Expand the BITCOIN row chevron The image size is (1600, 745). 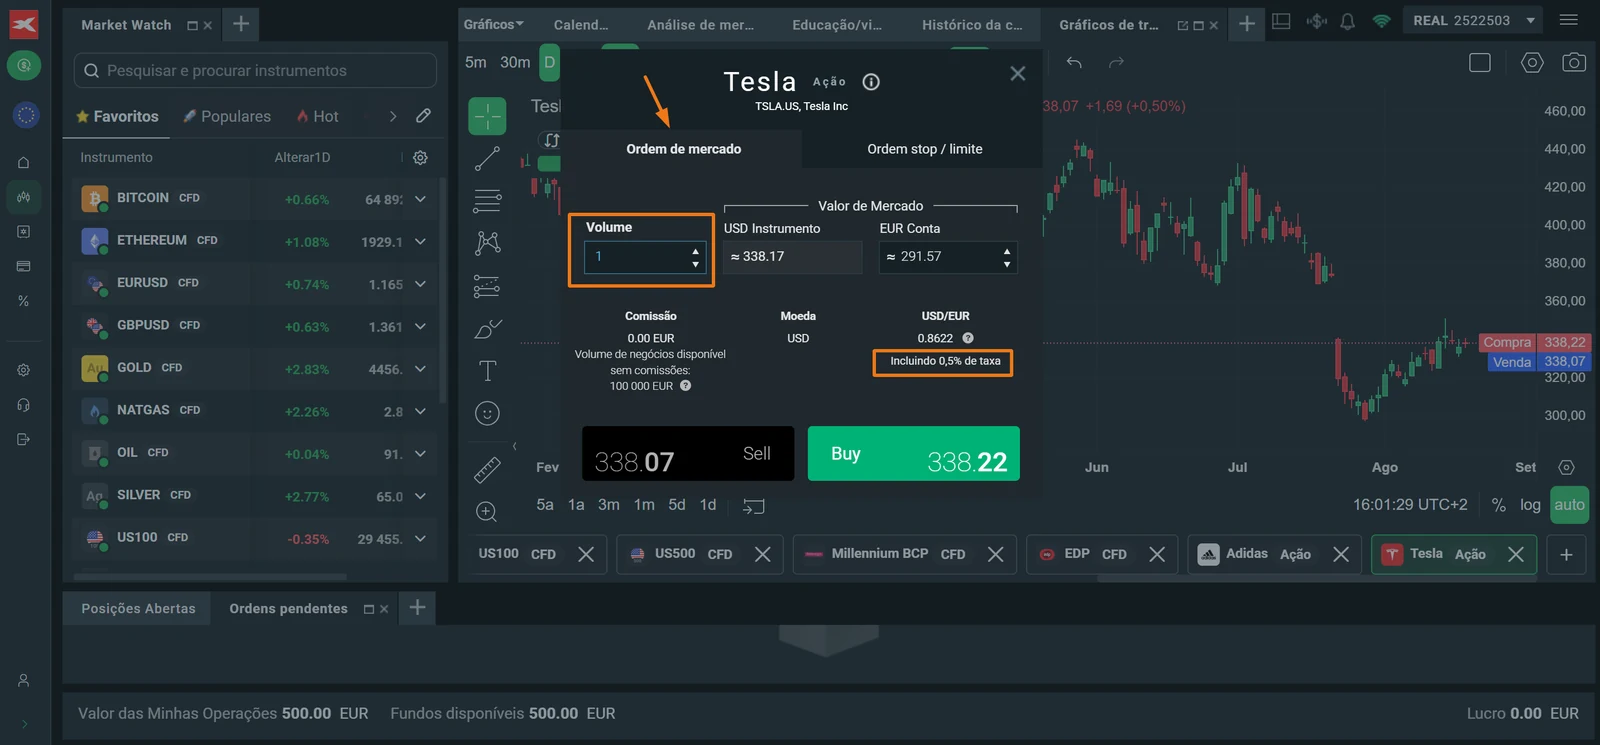[x=420, y=199]
